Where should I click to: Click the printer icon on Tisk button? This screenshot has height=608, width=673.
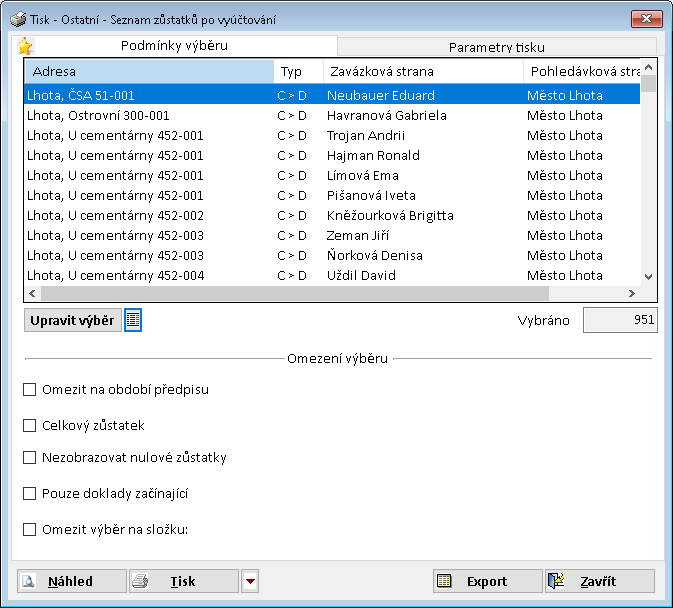(x=142, y=581)
